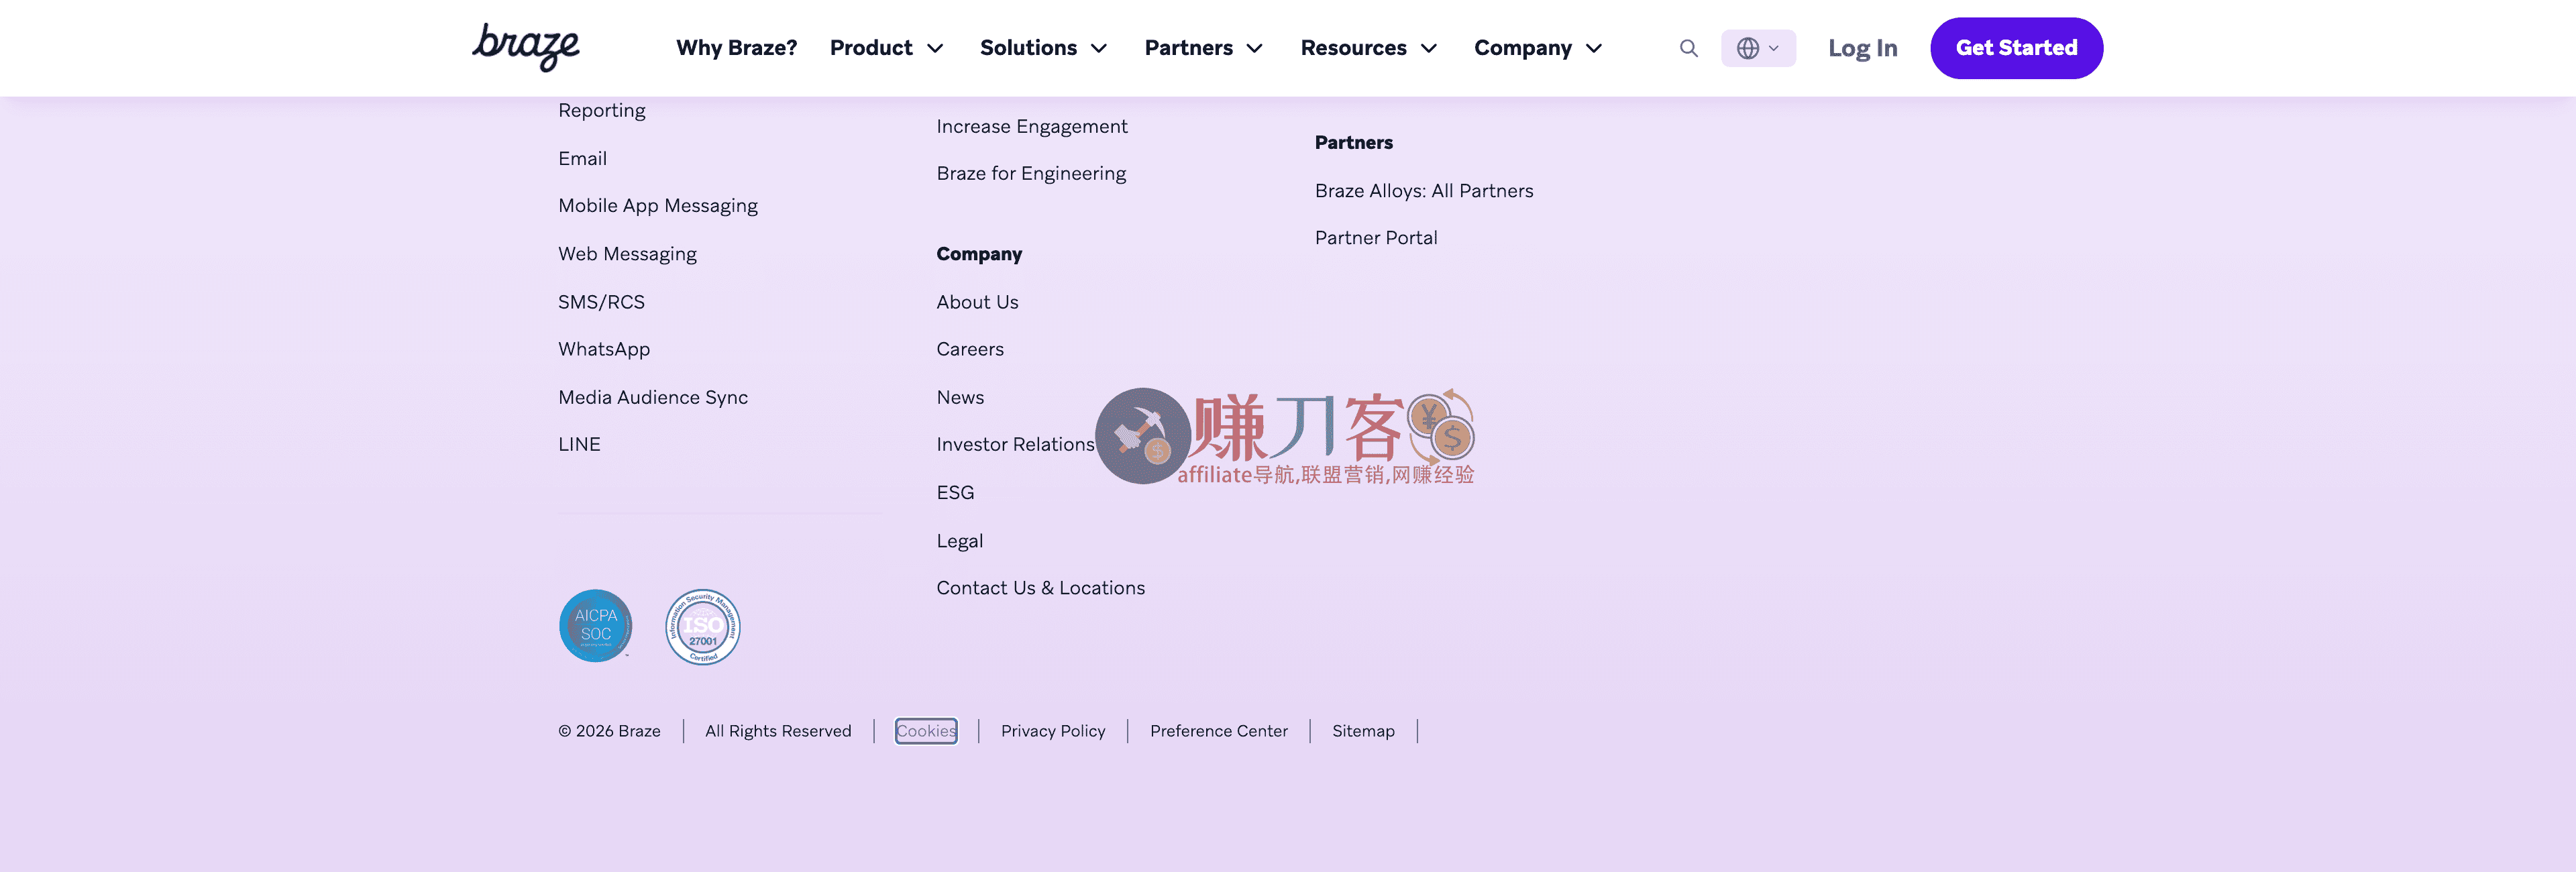Open the search magnifier icon
This screenshot has width=2576, height=872.
tap(1688, 48)
